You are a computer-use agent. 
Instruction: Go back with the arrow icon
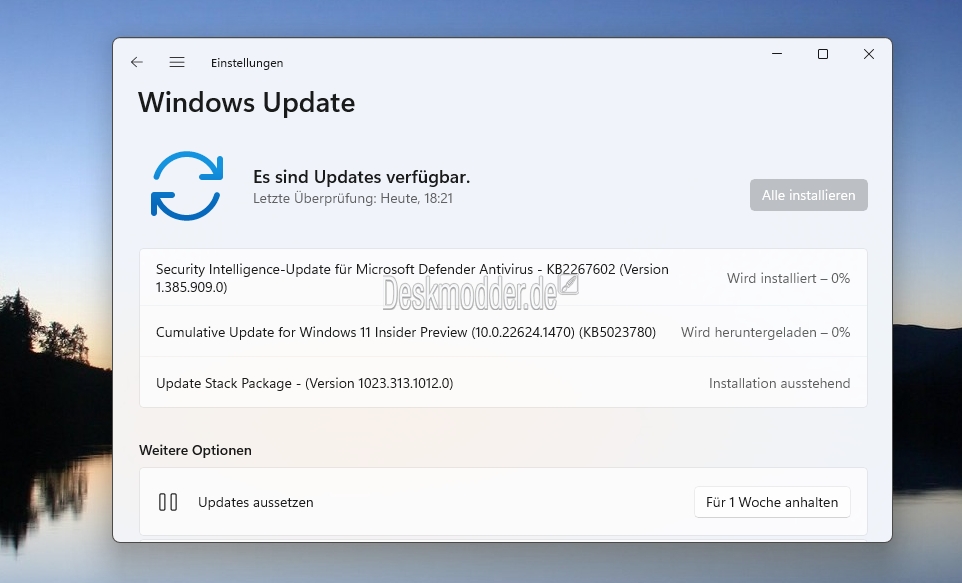[137, 62]
